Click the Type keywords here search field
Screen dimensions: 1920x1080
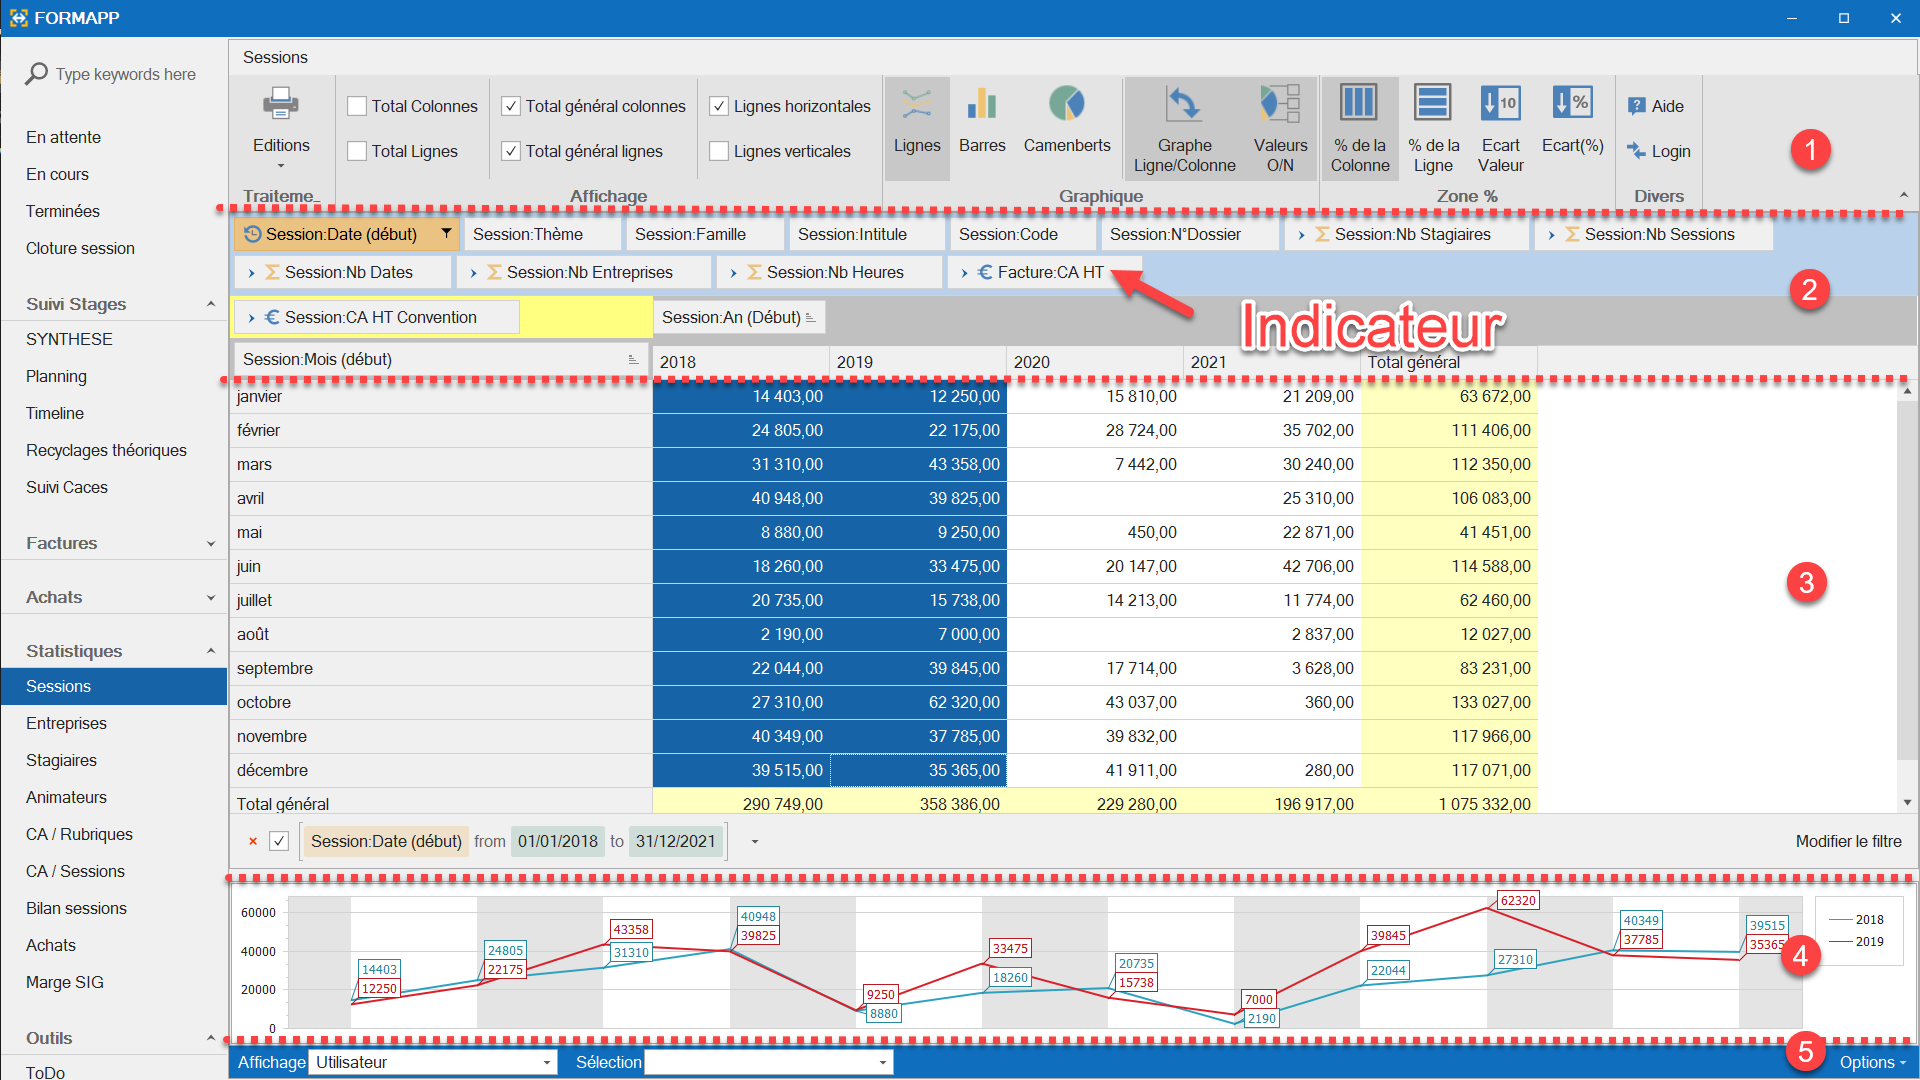pyautogui.click(x=125, y=74)
